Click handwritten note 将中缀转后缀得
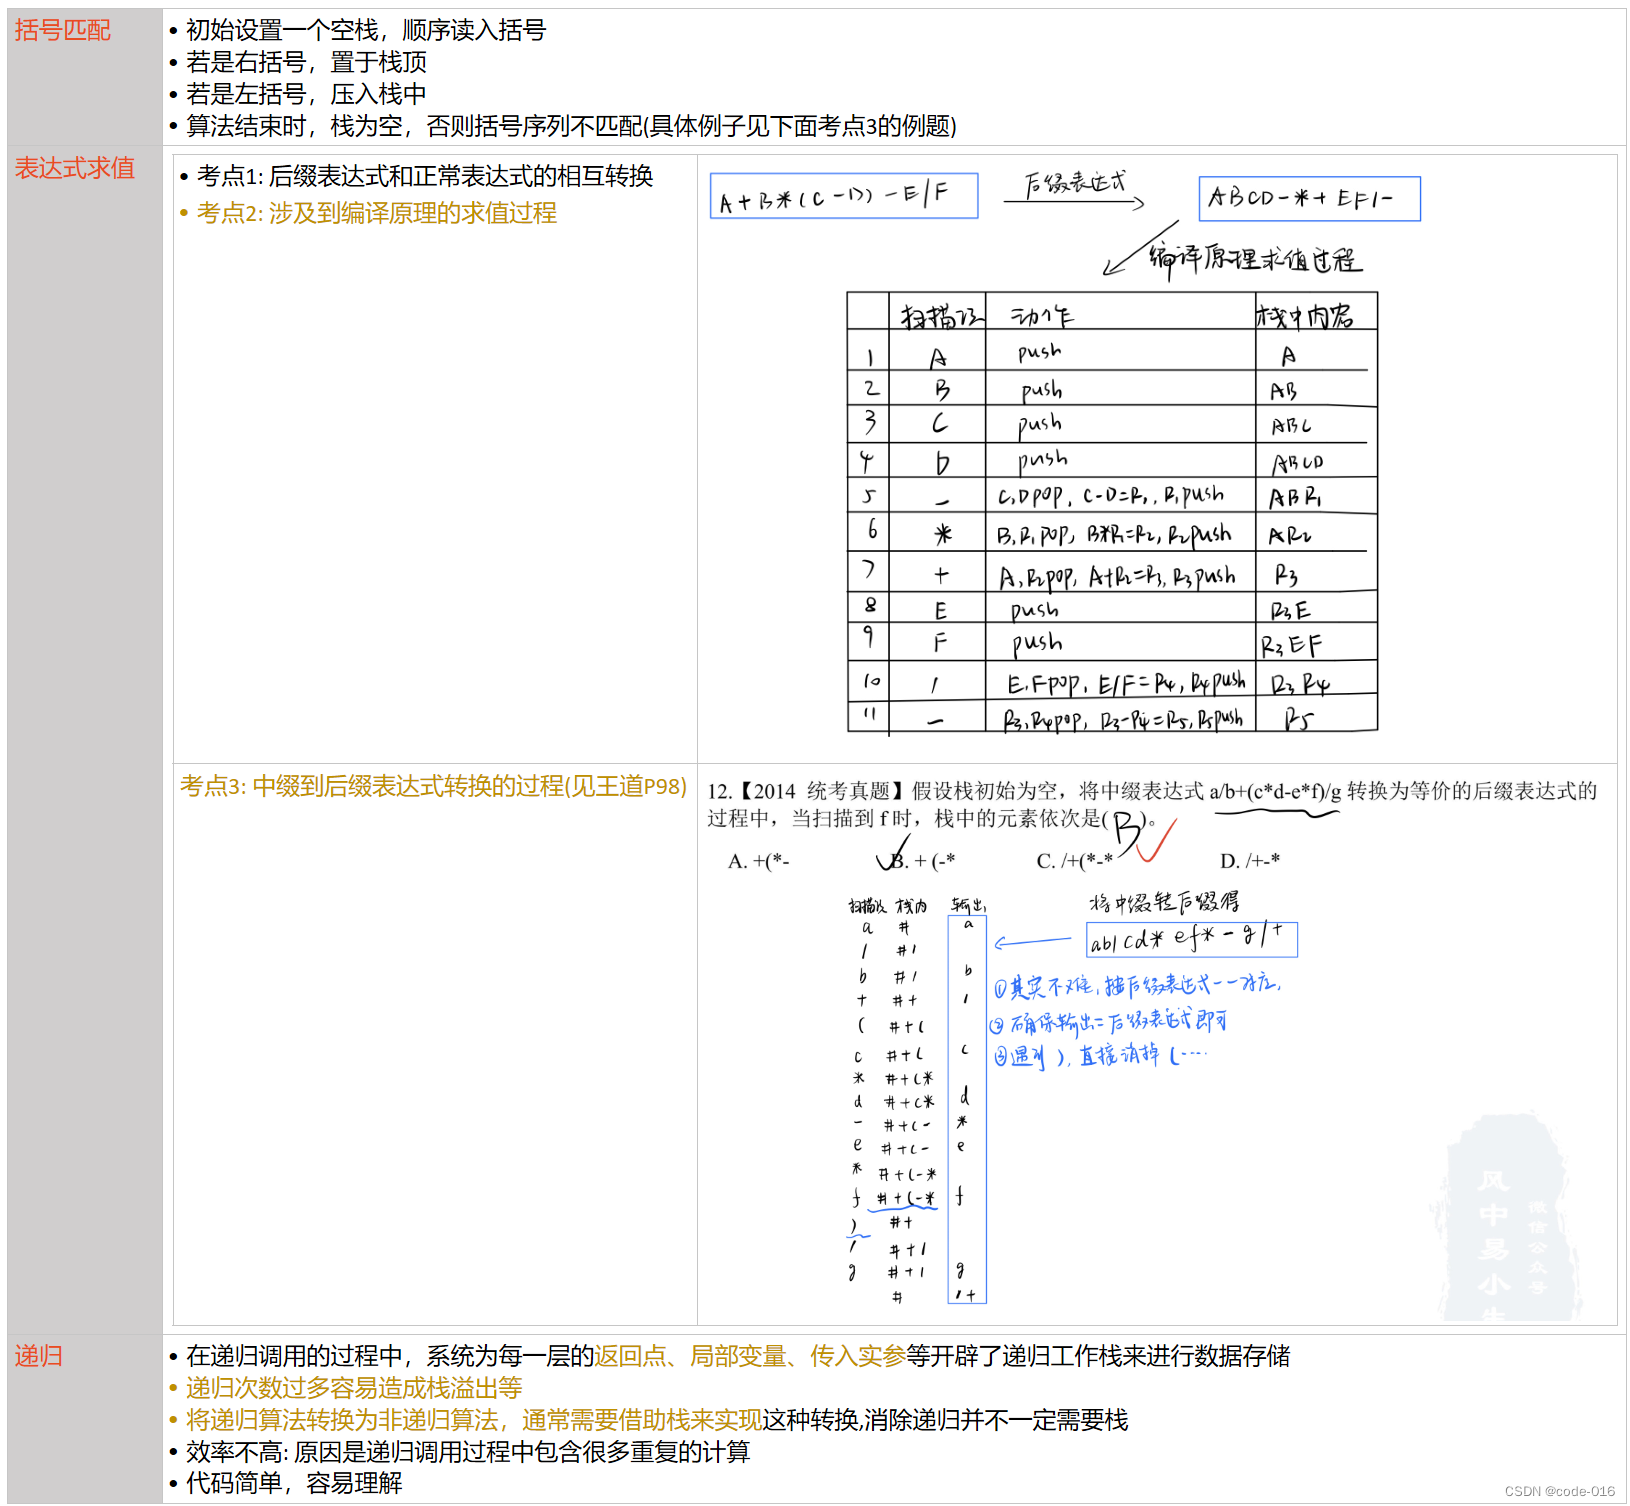This screenshot has height=1506, width=1630. coord(1165,902)
